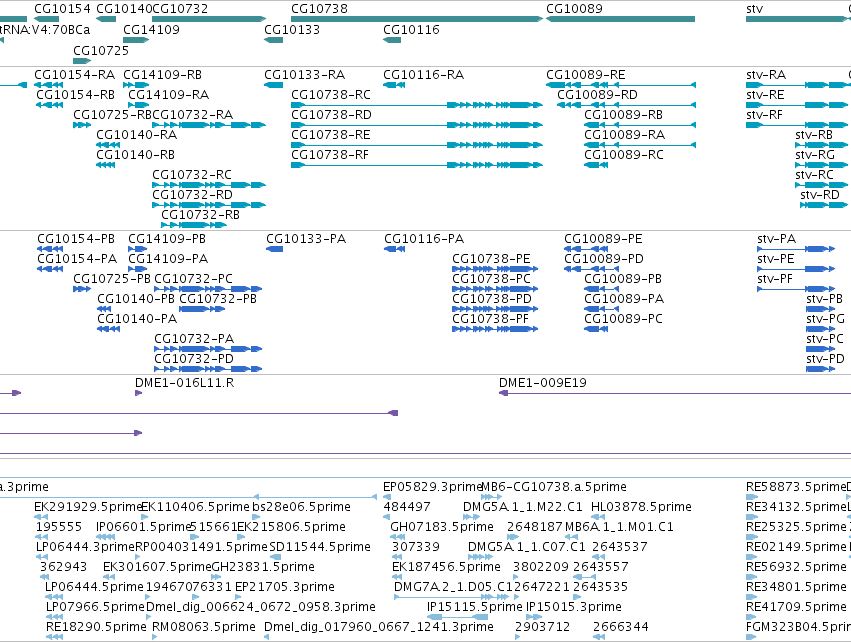This screenshot has height=642, width=851.
Task: Select transcript CG14109-RA
Action: coord(169,95)
